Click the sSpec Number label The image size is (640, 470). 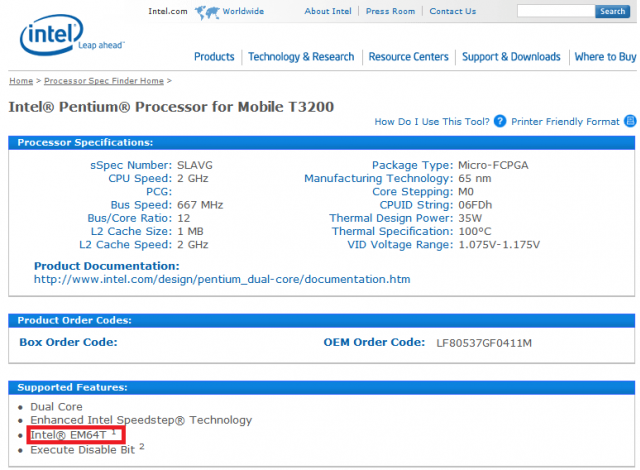131,165
